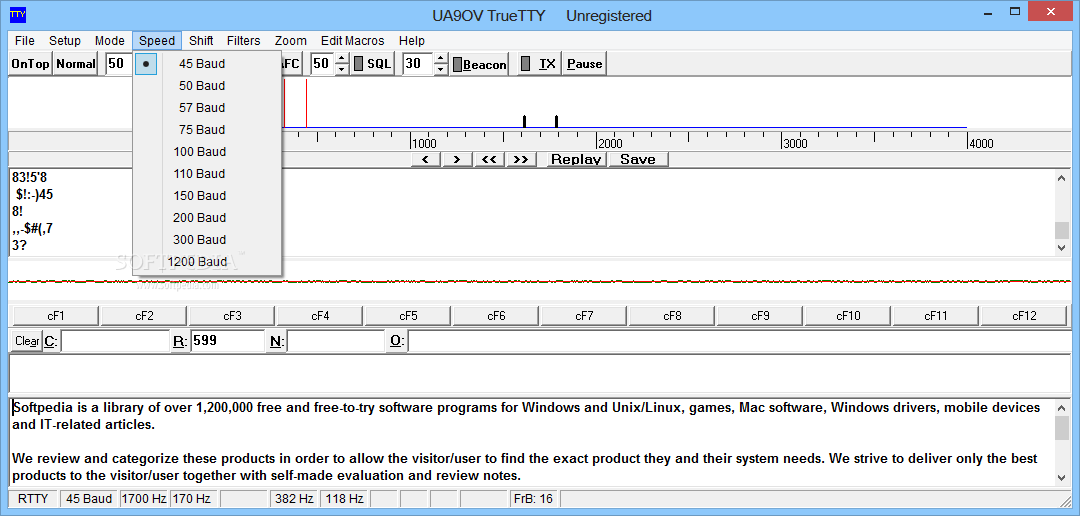Open the Zoom menu
Image resolution: width=1080 pixels, height=516 pixels.
point(291,41)
